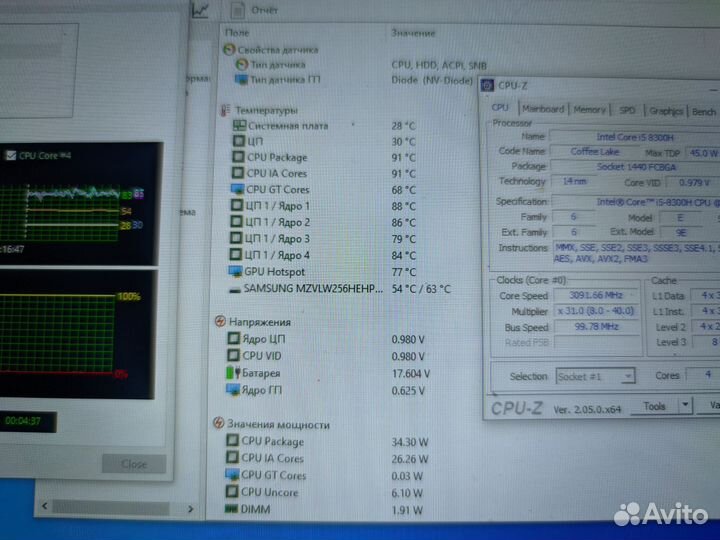Switch to the Memory tab in CPU-Z
Screen dimensions: 720x540
pyautogui.click(x=589, y=110)
